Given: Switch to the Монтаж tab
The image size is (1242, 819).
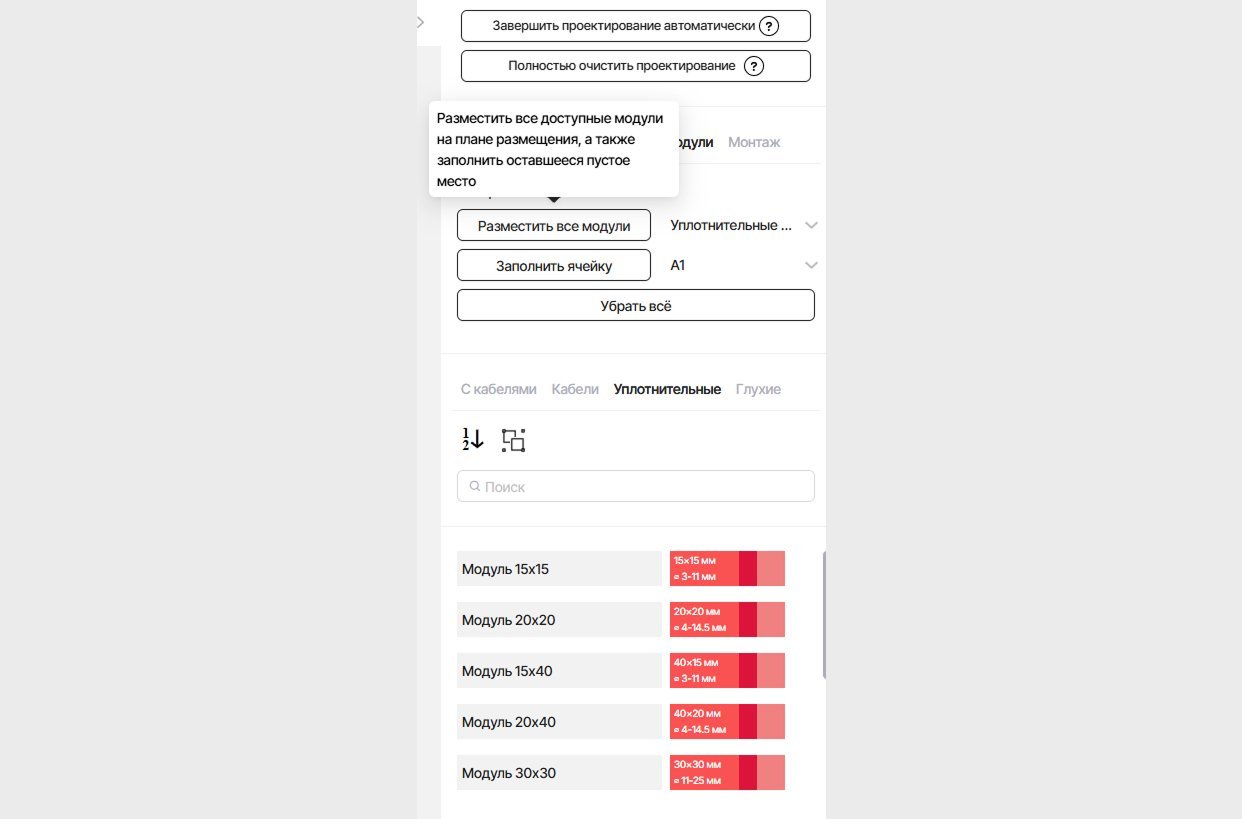Looking at the screenshot, I should pyautogui.click(x=754, y=142).
